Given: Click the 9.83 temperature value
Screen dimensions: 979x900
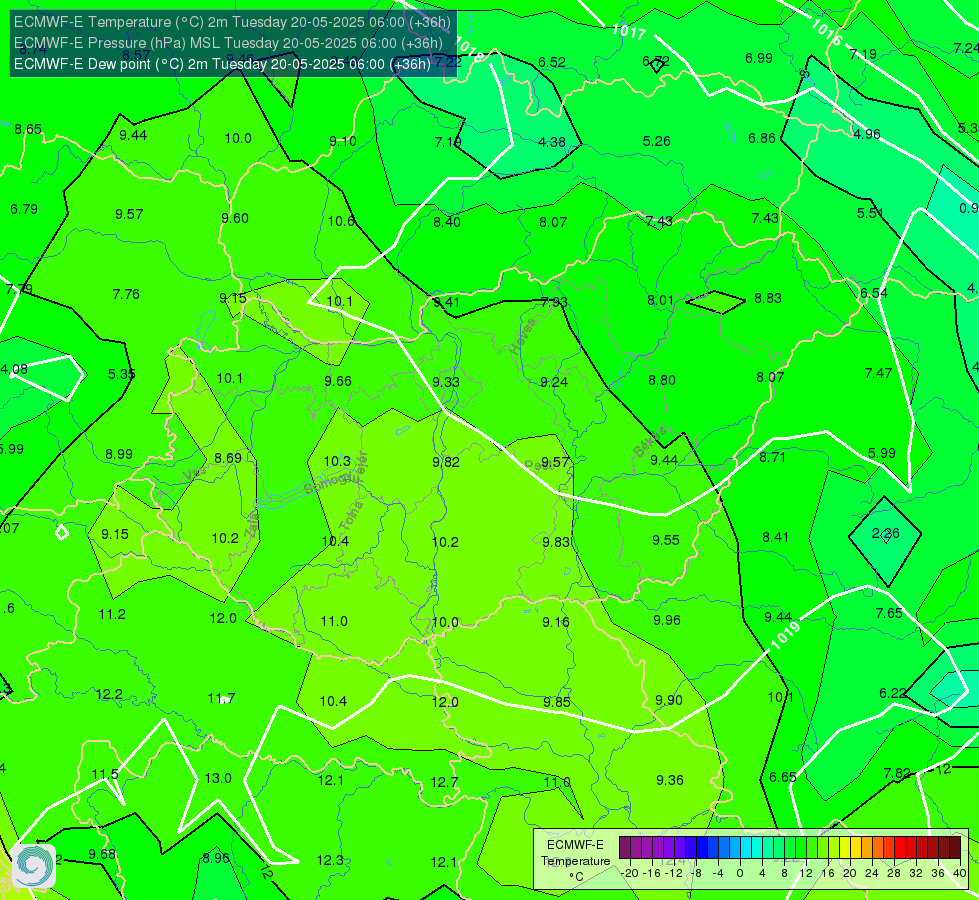Looking at the screenshot, I should click(556, 542).
